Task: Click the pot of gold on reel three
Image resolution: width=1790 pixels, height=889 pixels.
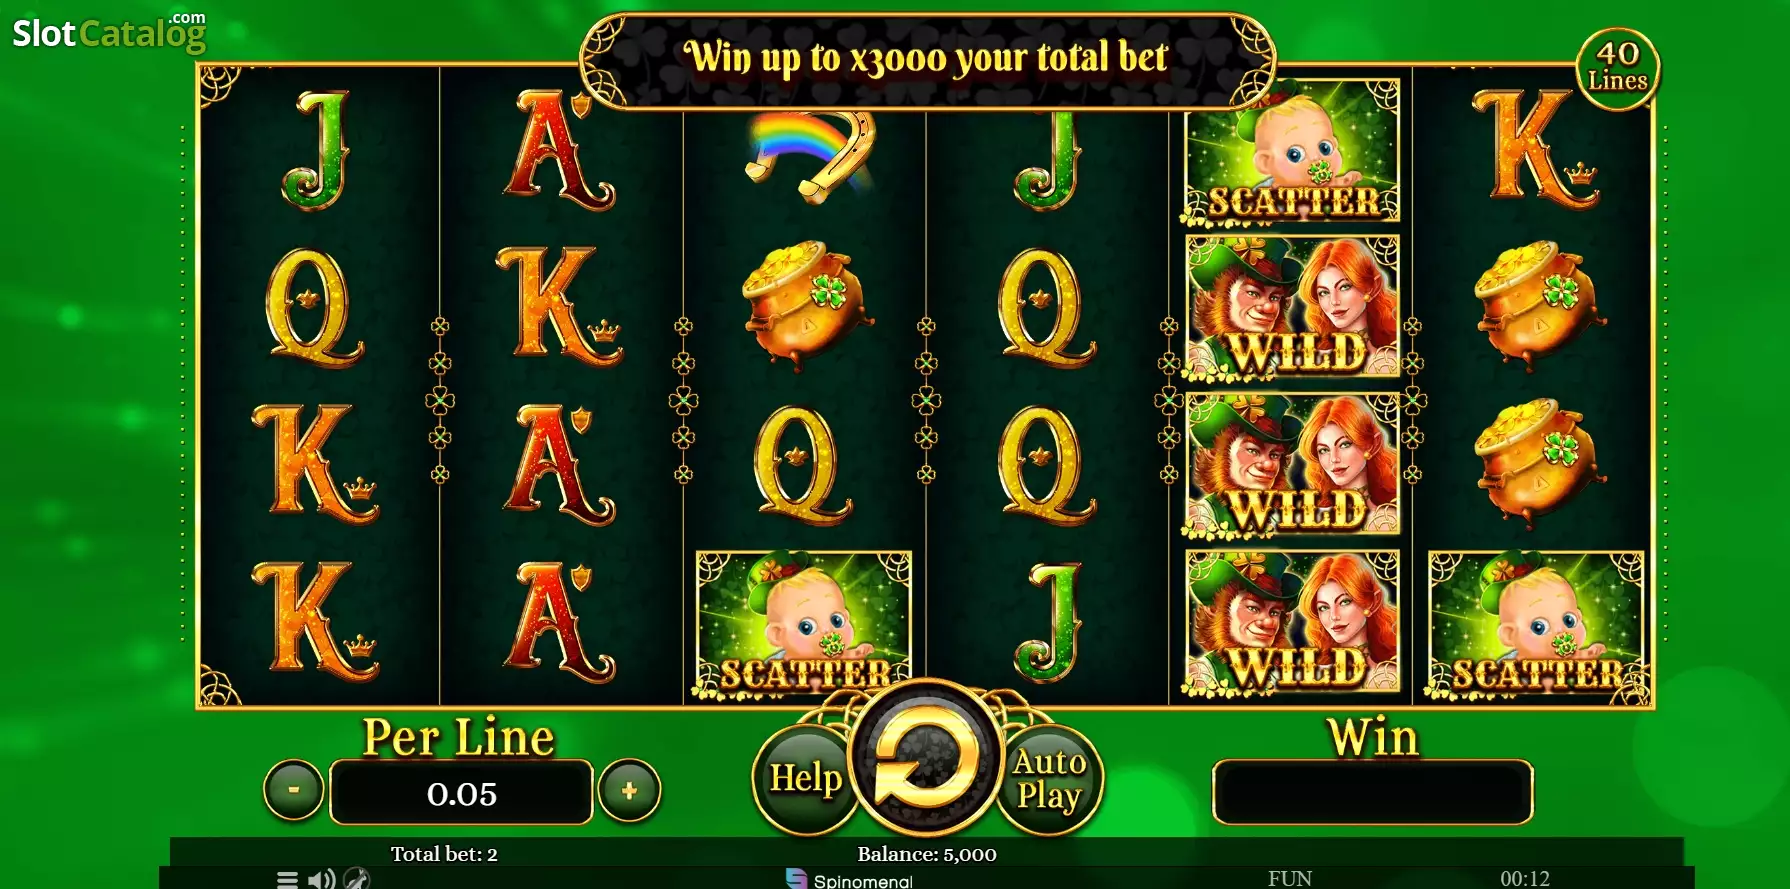Action: 808,304
